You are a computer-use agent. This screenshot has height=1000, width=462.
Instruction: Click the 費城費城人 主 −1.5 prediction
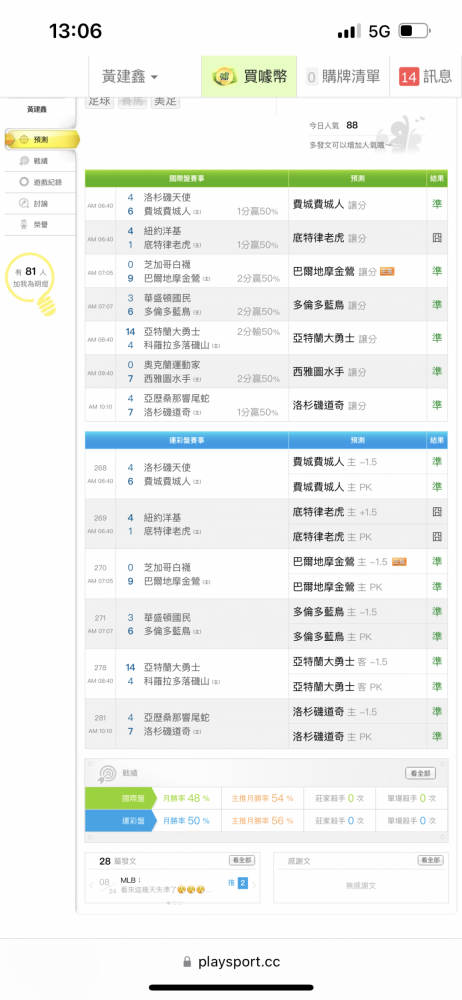coord(335,461)
